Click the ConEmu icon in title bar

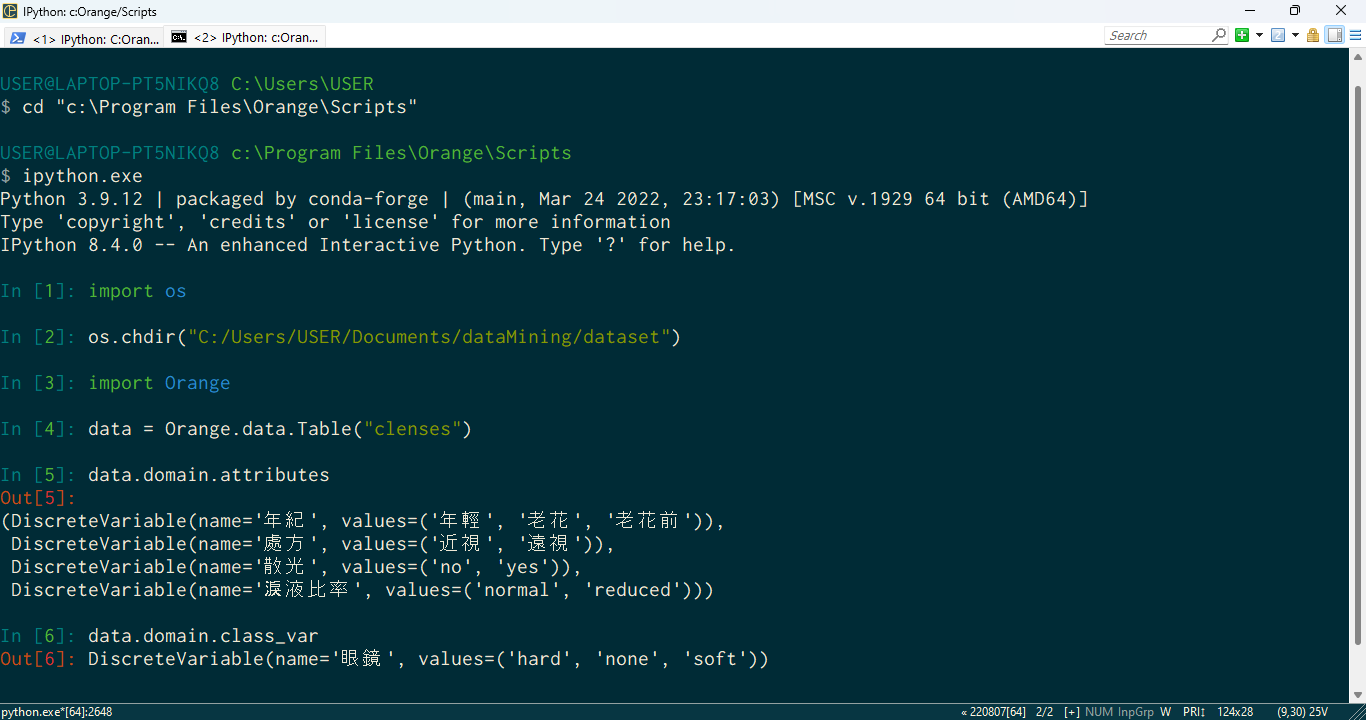click(10, 11)
